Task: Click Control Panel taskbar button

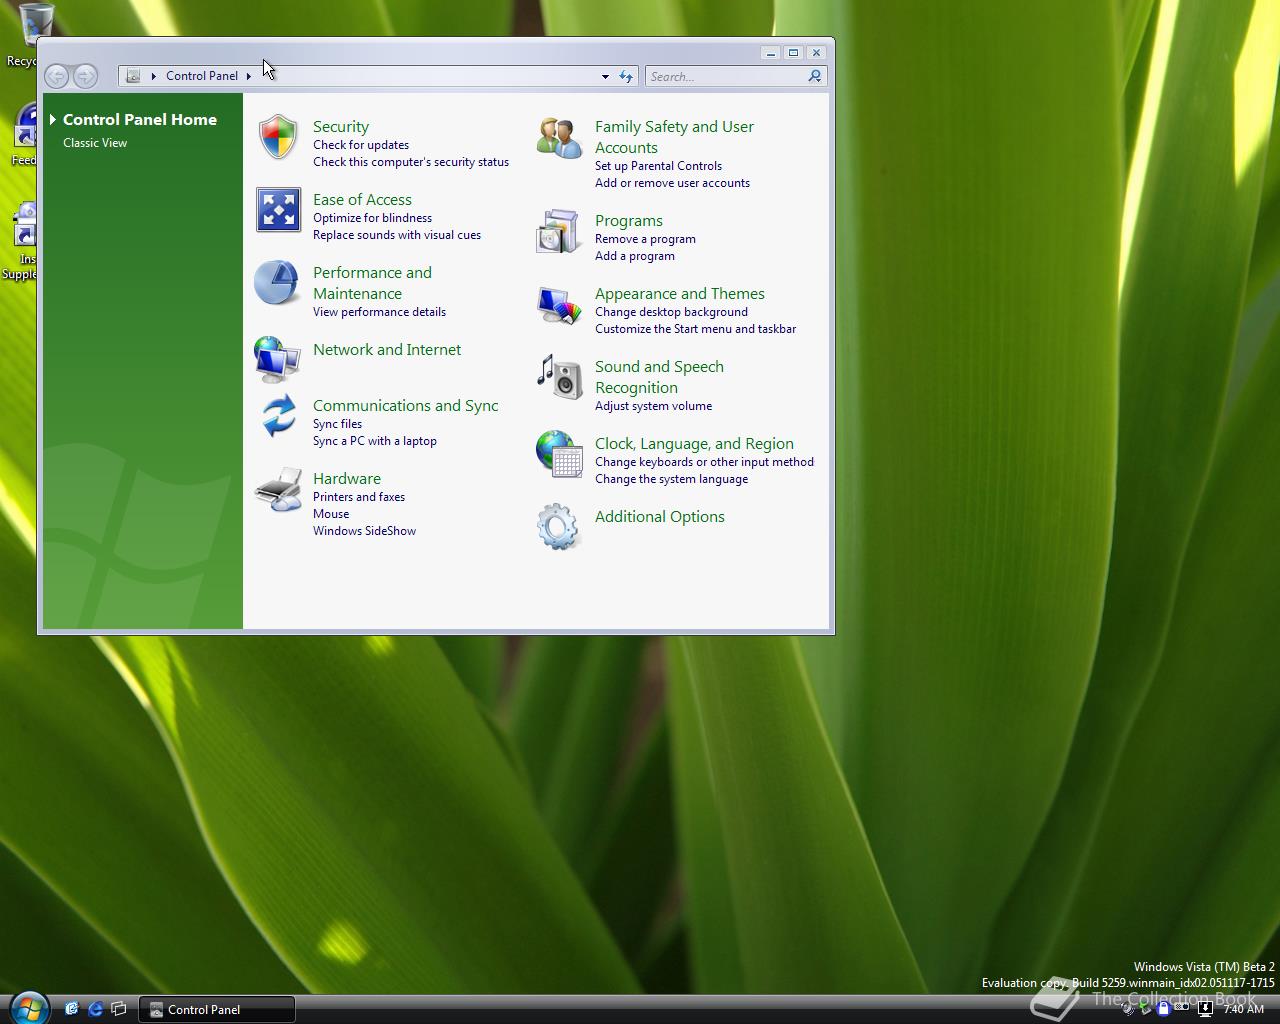Action: 216,1009
